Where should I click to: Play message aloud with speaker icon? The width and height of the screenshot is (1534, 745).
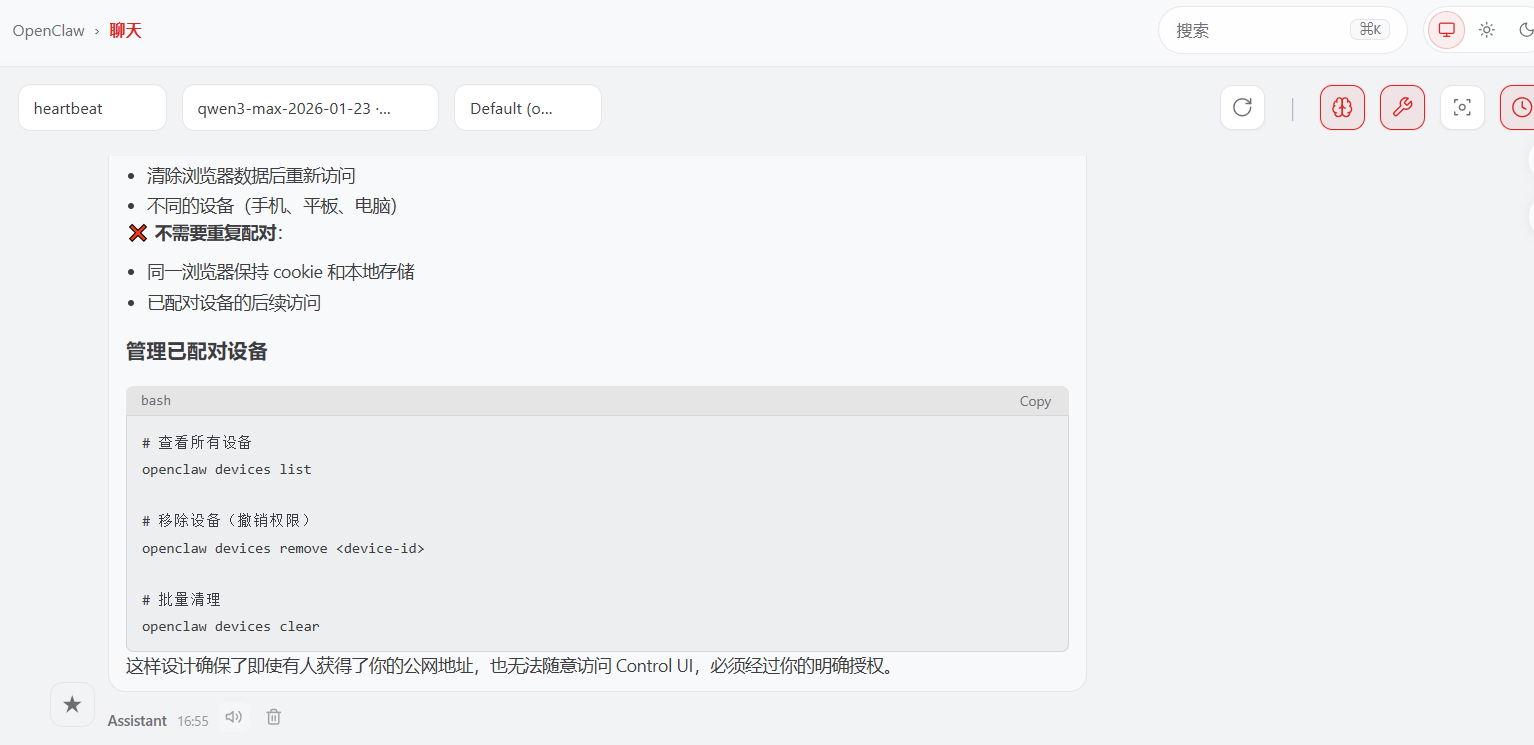click(234, 717)
